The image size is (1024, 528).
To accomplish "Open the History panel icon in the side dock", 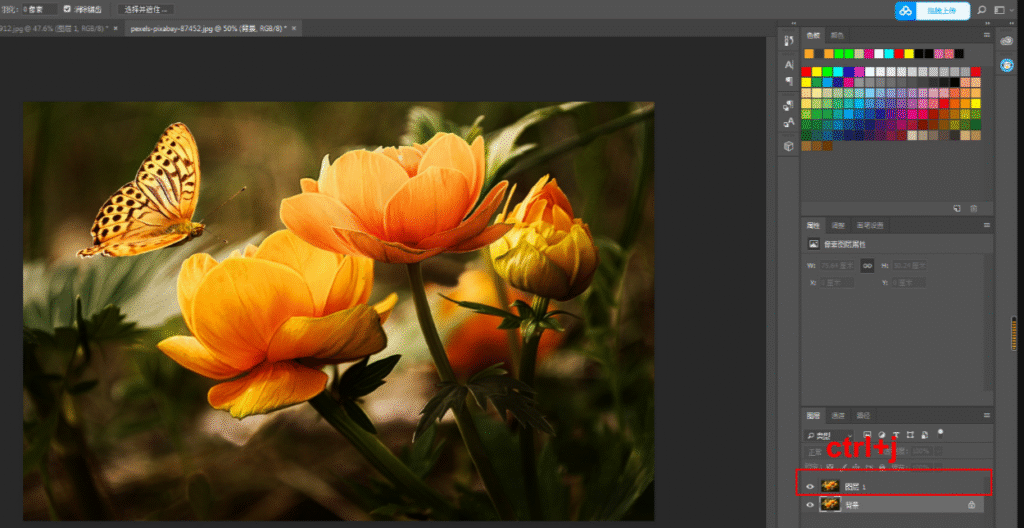I will (788, 41).
